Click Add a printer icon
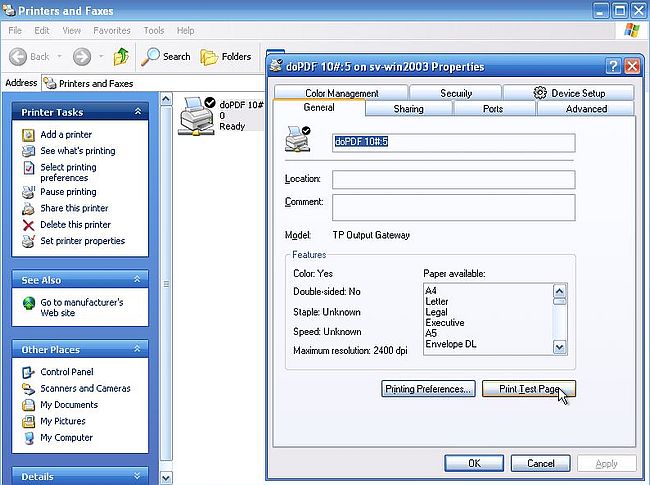The image size is (650, 485). pos(28,135)
